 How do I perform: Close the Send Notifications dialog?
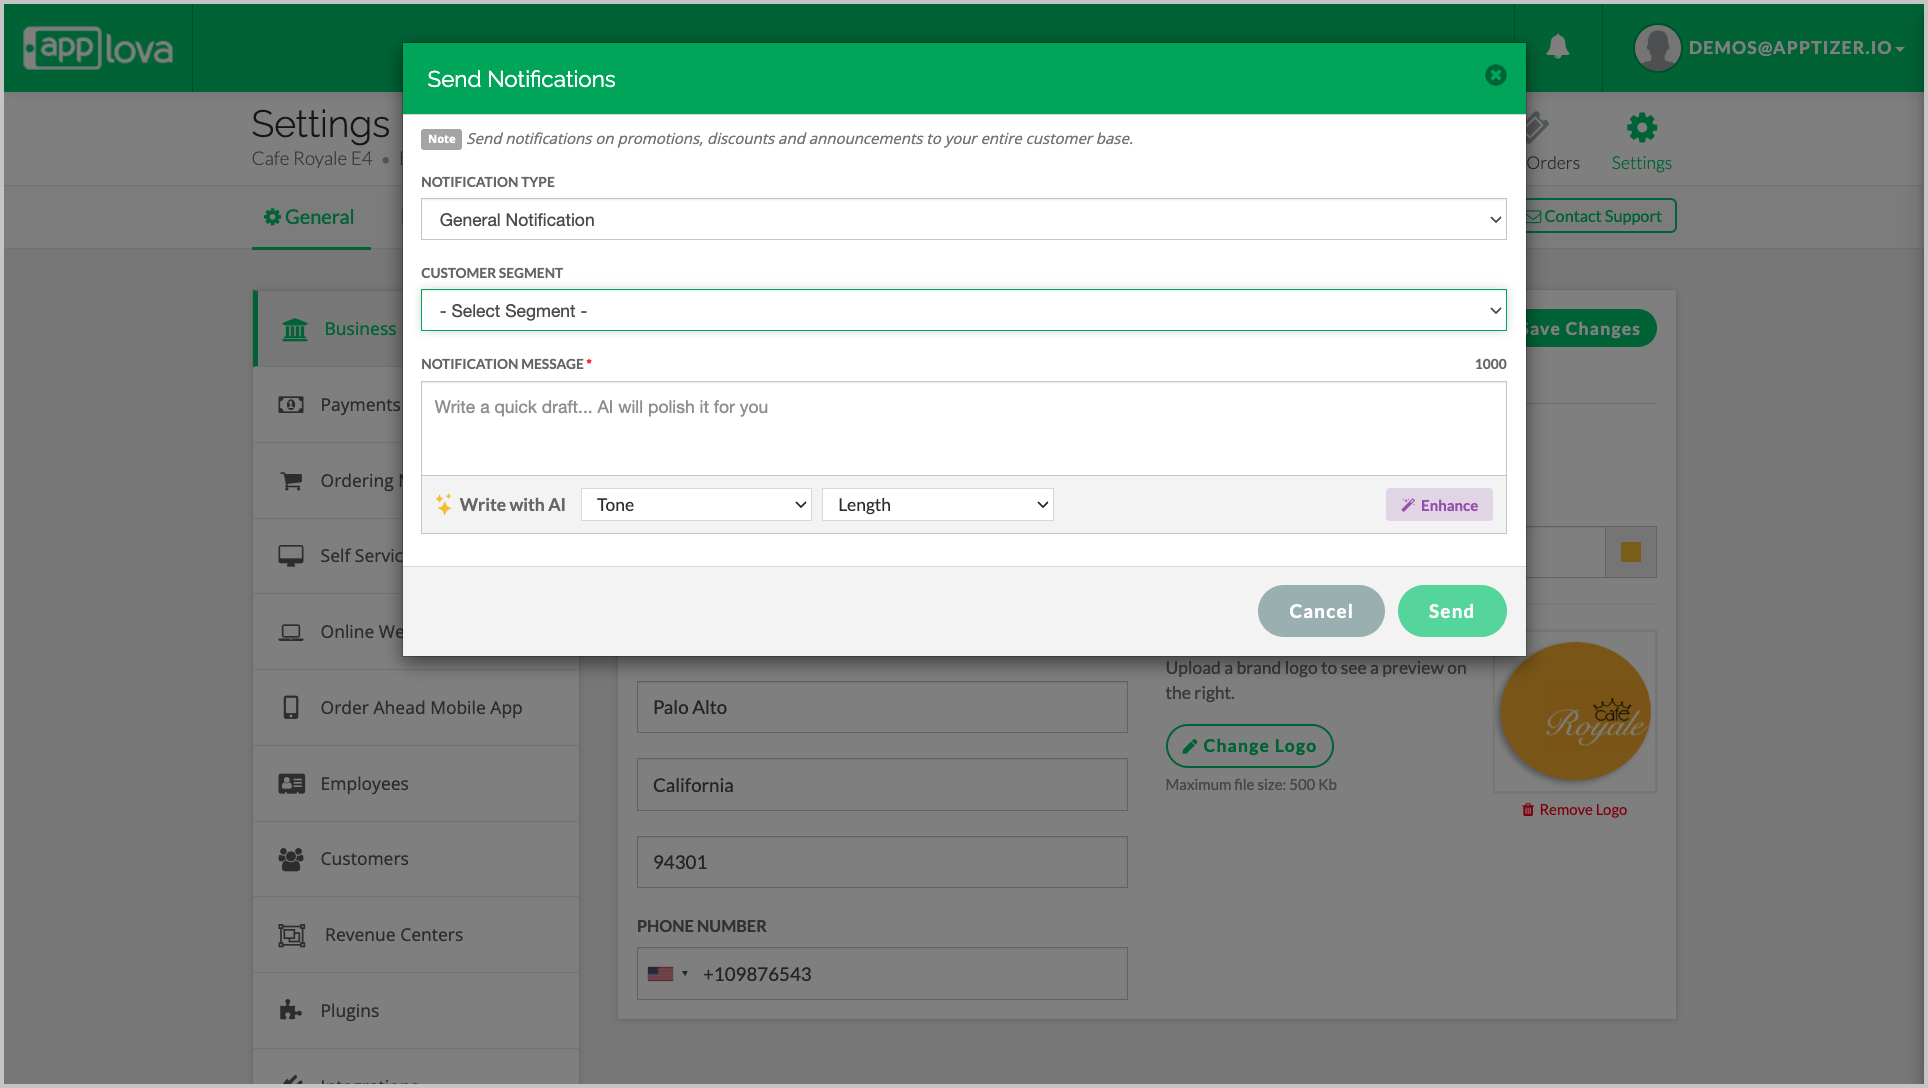(x=1495, y=76)
